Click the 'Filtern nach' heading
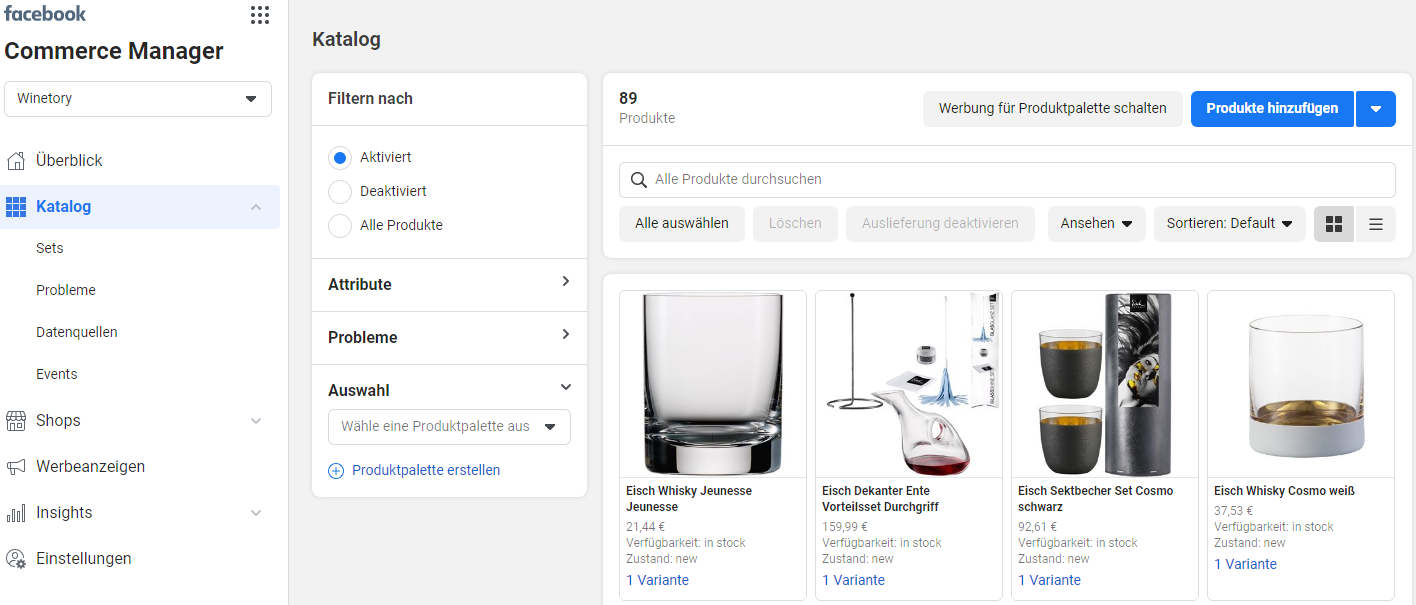 (x=370, y=99)
